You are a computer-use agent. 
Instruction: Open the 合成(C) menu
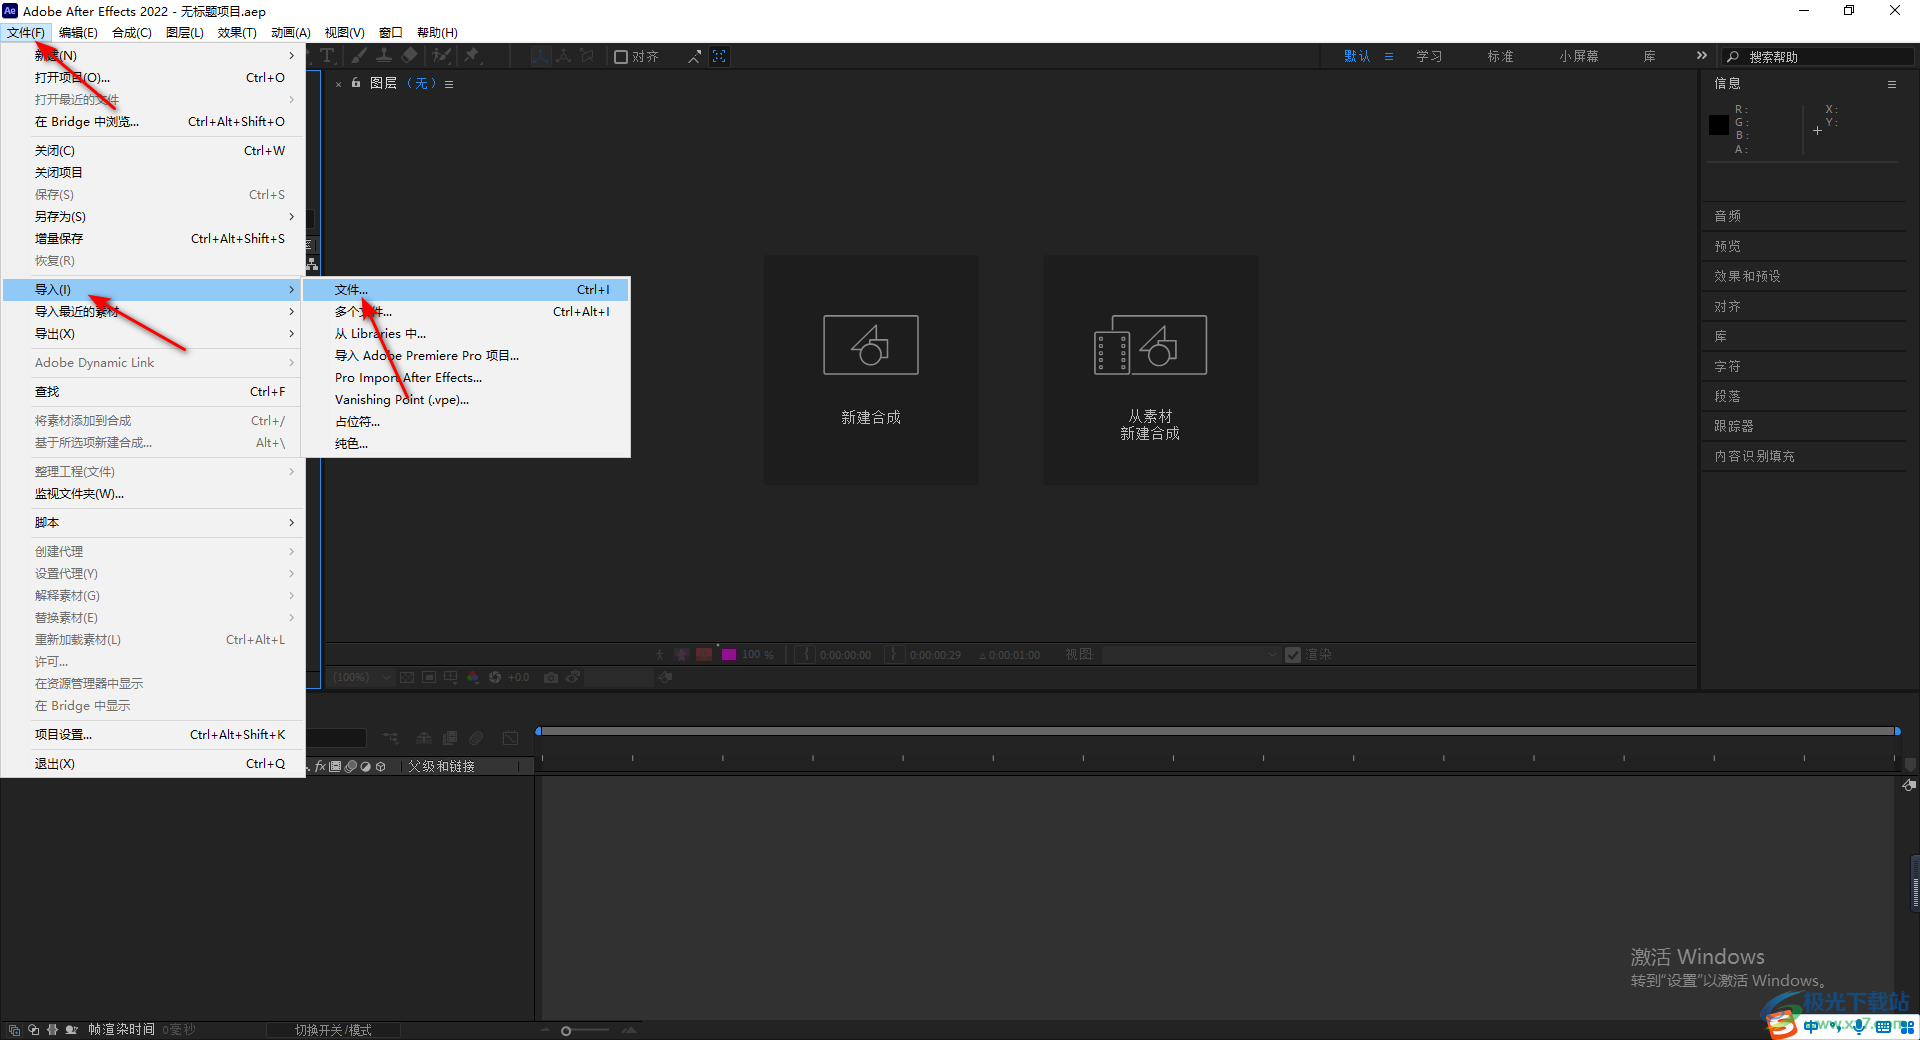coord(132,33)
